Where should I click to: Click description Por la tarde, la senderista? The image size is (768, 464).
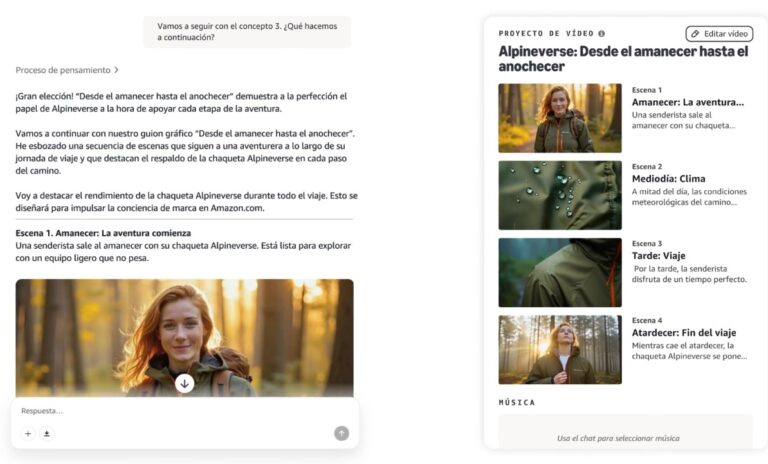[x=689, y=274]
